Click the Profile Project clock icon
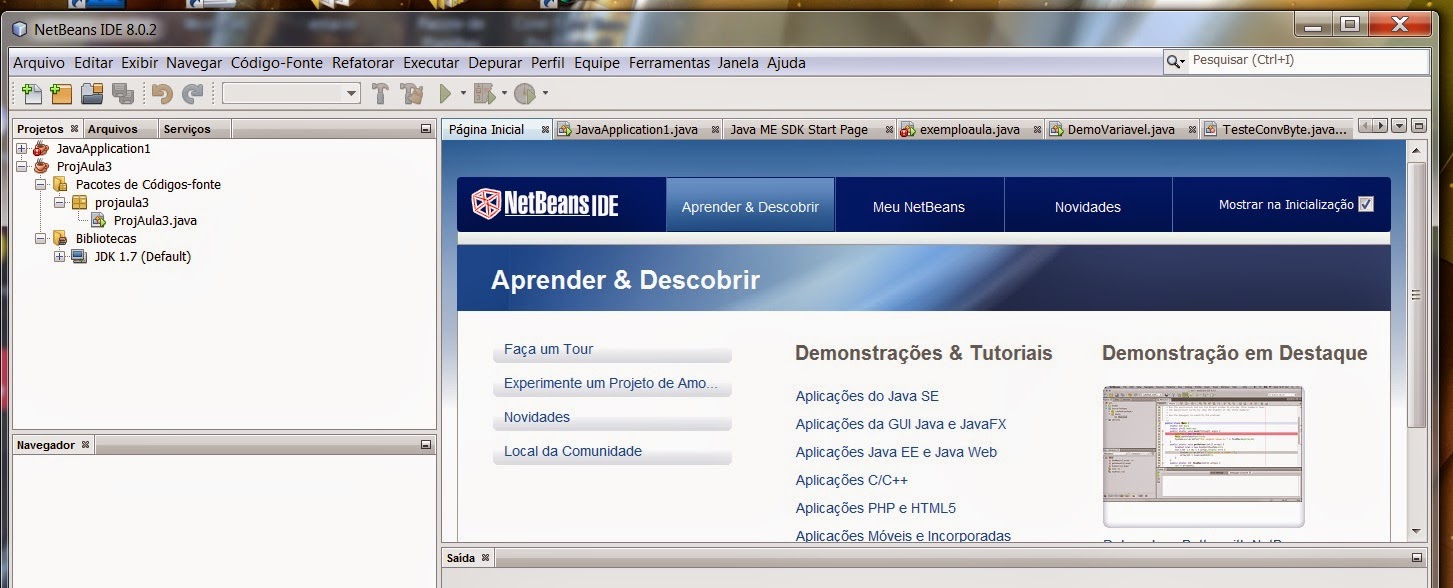Screen dimensions: 1453x588 click(x=526, y=94)
